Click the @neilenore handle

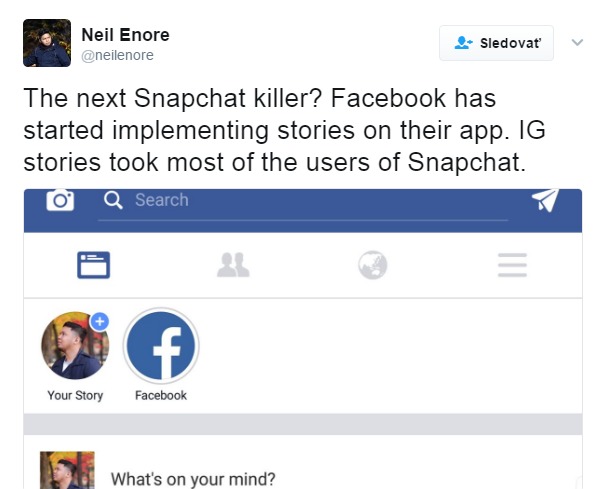click(117, 56)
